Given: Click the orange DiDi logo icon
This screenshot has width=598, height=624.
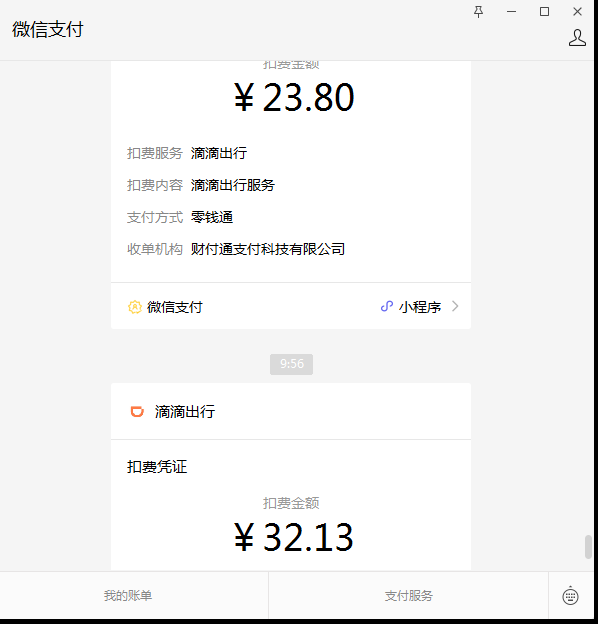Looking at the screenshot, I should (x=137, y=411).
